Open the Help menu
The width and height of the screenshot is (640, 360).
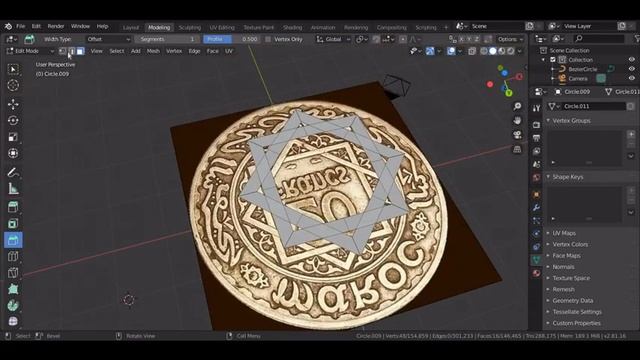[x=102, y=26]
